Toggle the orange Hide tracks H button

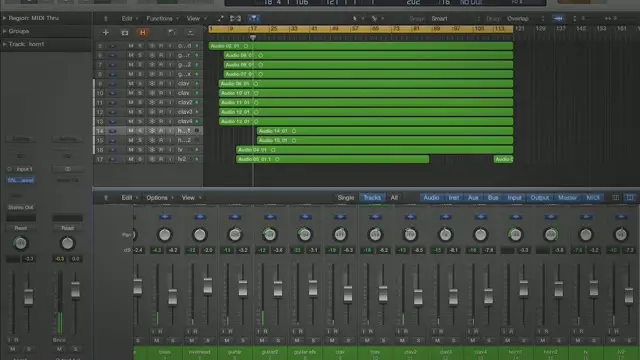coord(142,33)
